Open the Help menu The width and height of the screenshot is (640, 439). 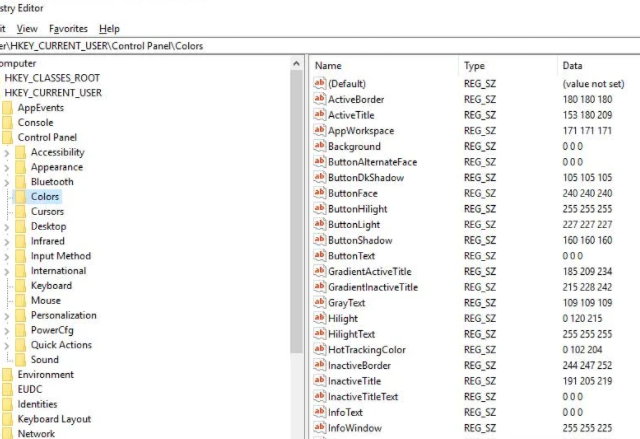[109, 29]
